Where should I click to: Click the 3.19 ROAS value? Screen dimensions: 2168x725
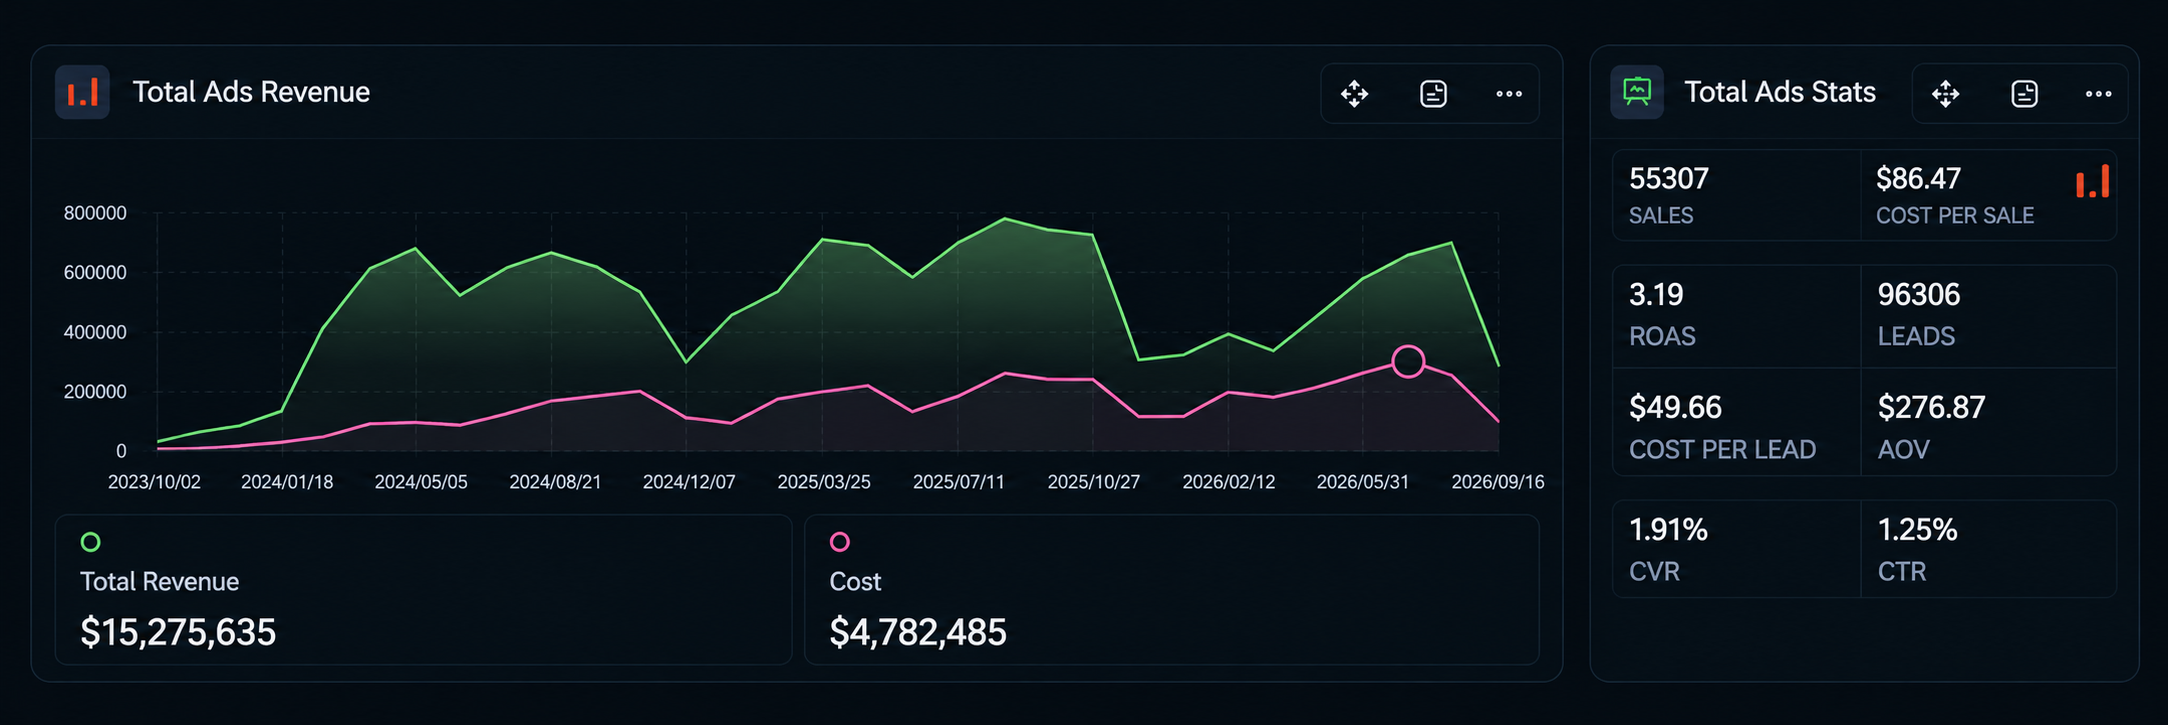[x=1656, y=295]
